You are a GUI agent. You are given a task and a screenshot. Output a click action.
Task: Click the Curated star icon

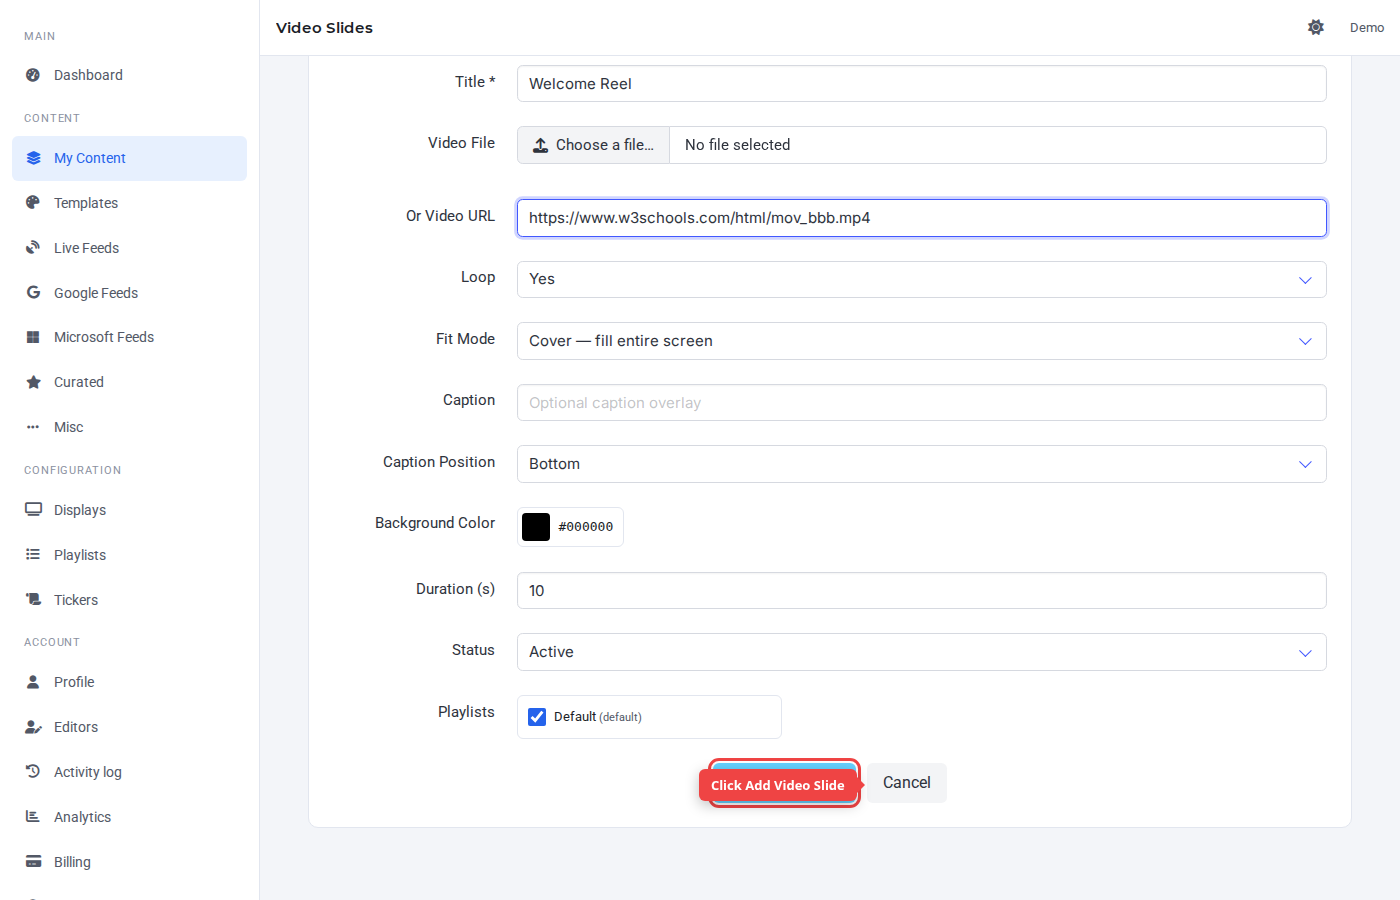[x=33, y=382]
